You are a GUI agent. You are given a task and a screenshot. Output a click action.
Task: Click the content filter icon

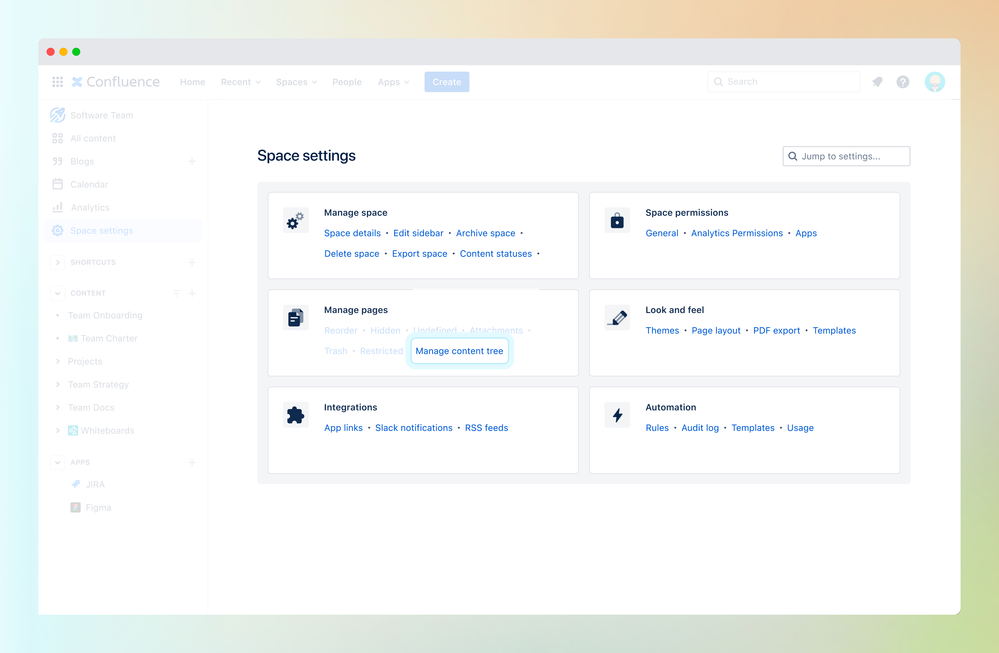(x=176, y=293)
